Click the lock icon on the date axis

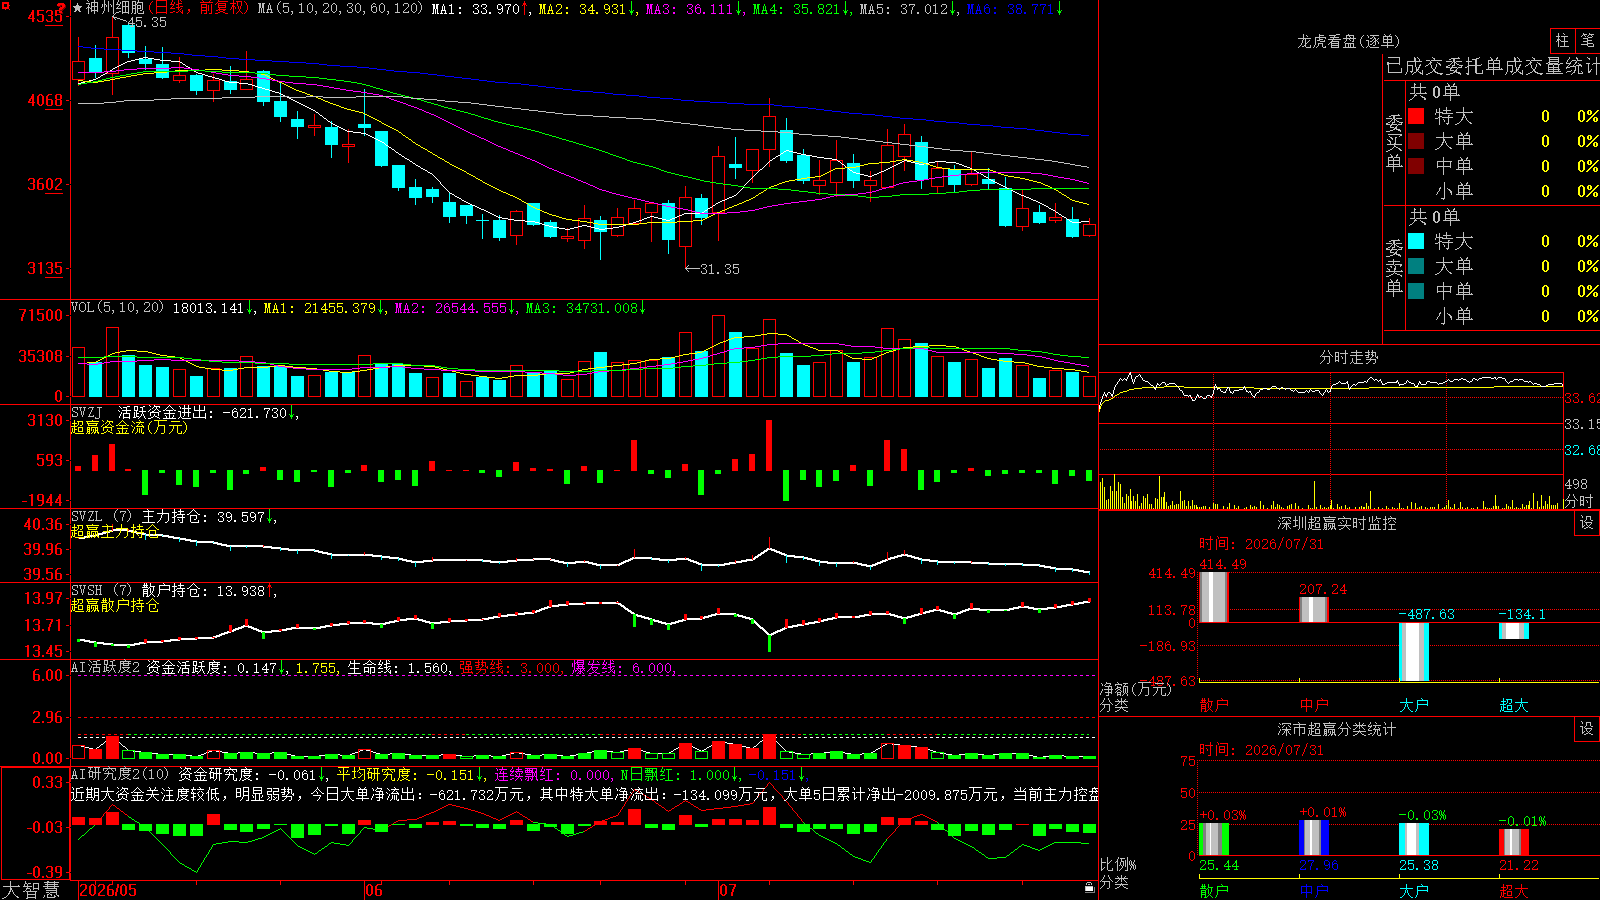pos(1090,888)
